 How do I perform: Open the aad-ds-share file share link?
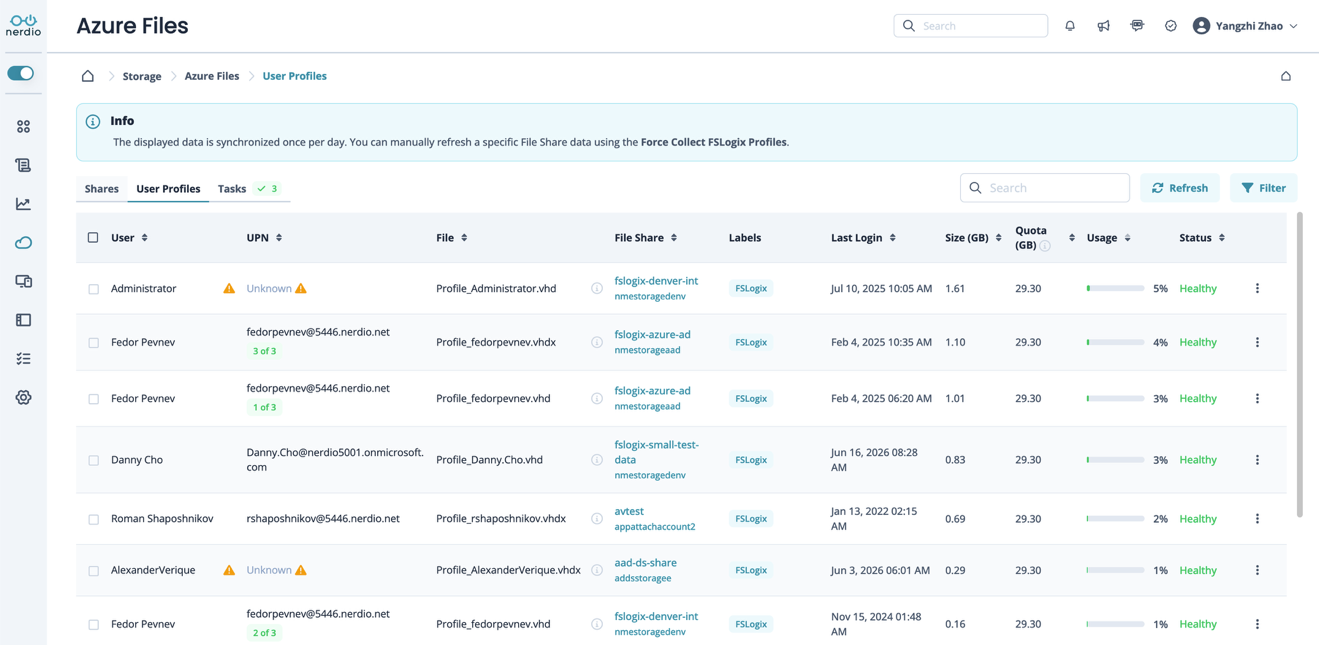645,563
